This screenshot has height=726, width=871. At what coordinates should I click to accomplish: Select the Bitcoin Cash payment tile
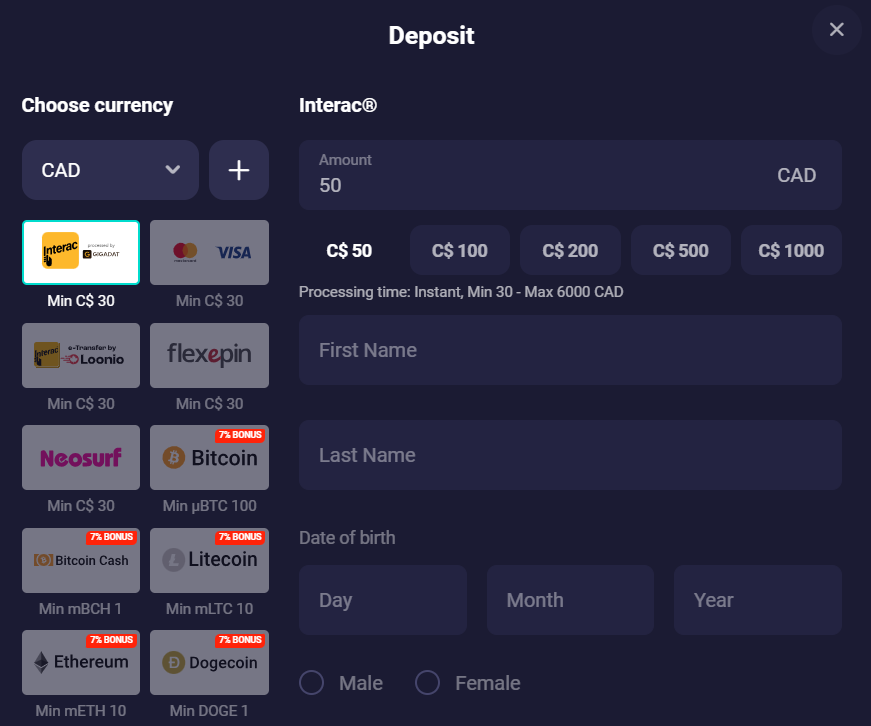81,560
